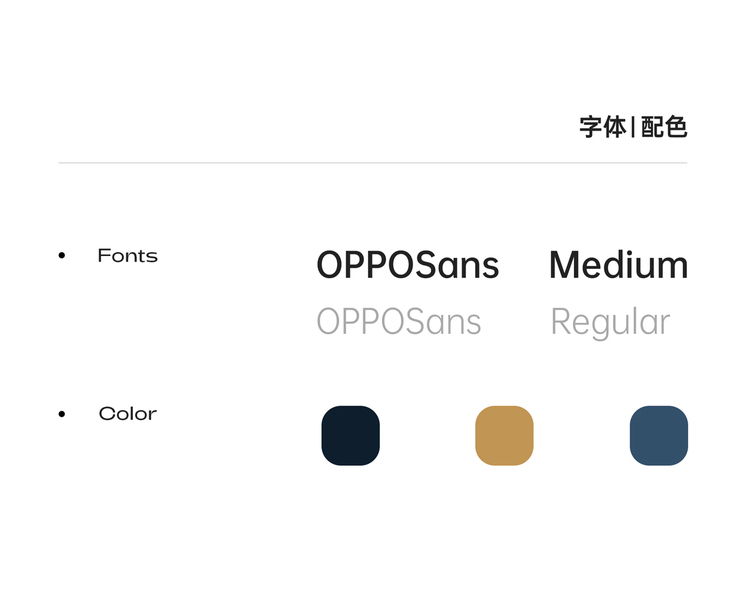
Task: Click the capital R in Regular
Action: click(562, 322)
